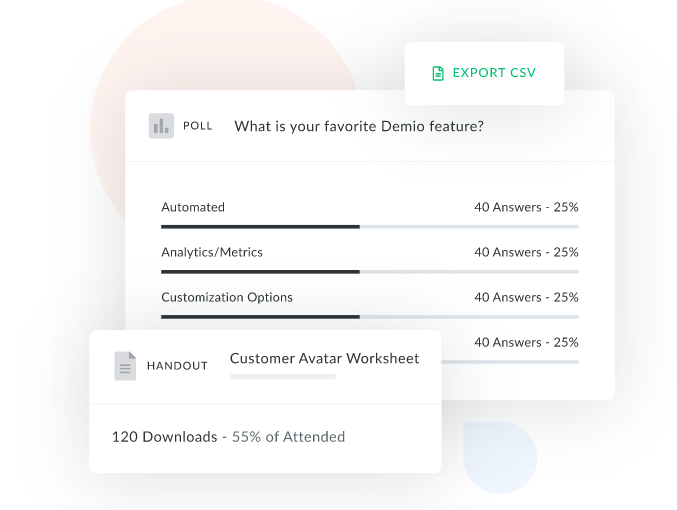677x510 pixels.
Task: Click the Automated progress bar
Action: (369, 227)
